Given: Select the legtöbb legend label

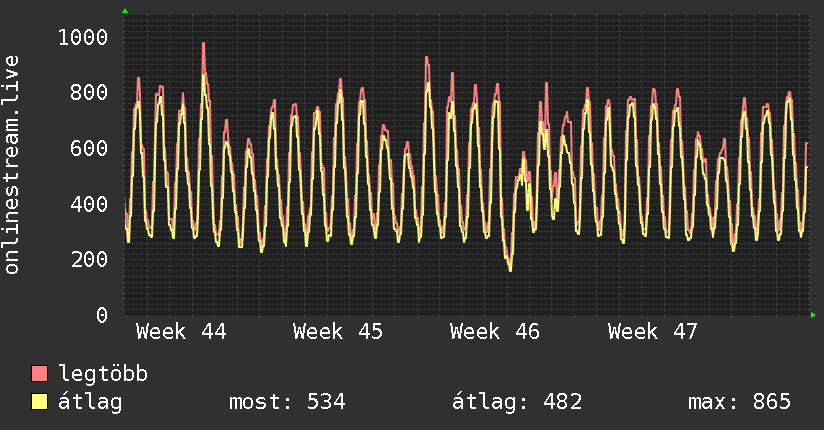Looking at the screenshot, I should (103, 374).
